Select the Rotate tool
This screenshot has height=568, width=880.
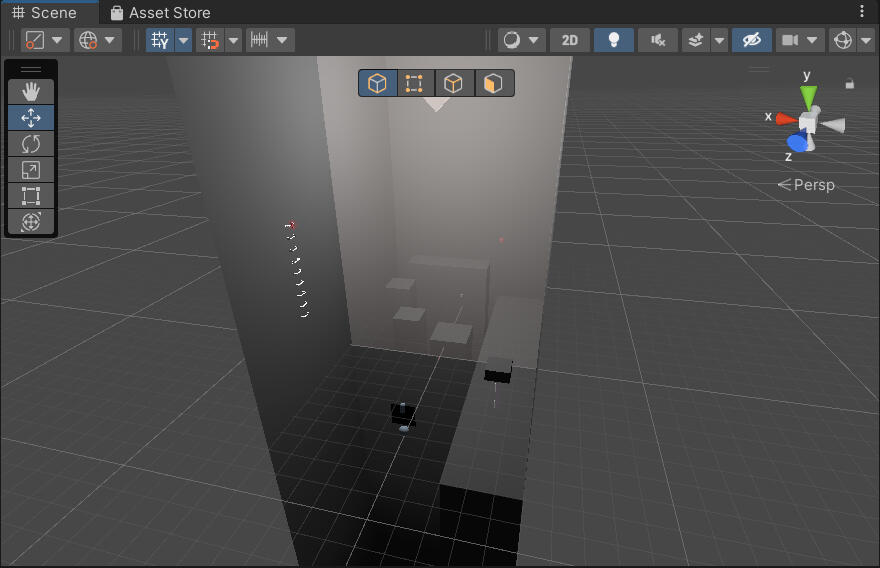31,144
